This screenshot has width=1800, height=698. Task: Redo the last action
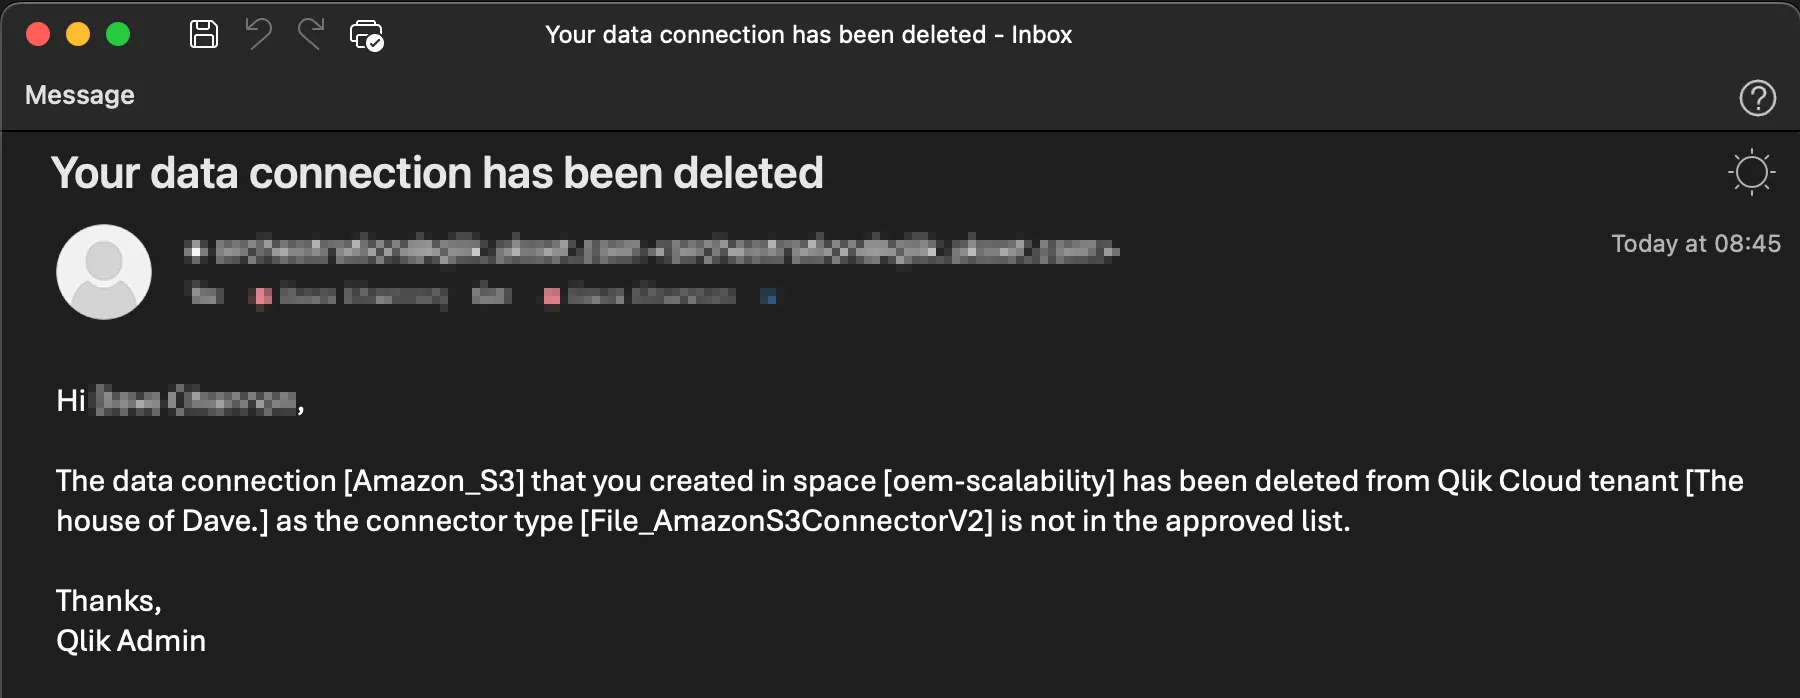pos(311,33)
